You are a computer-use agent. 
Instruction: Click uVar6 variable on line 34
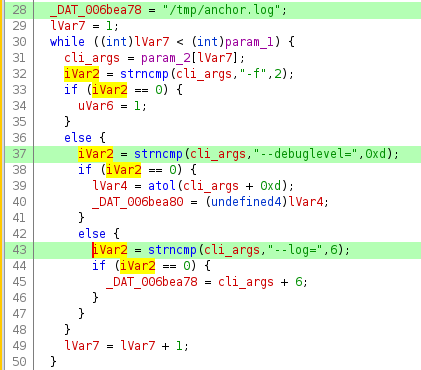click(x=96, y=106)
